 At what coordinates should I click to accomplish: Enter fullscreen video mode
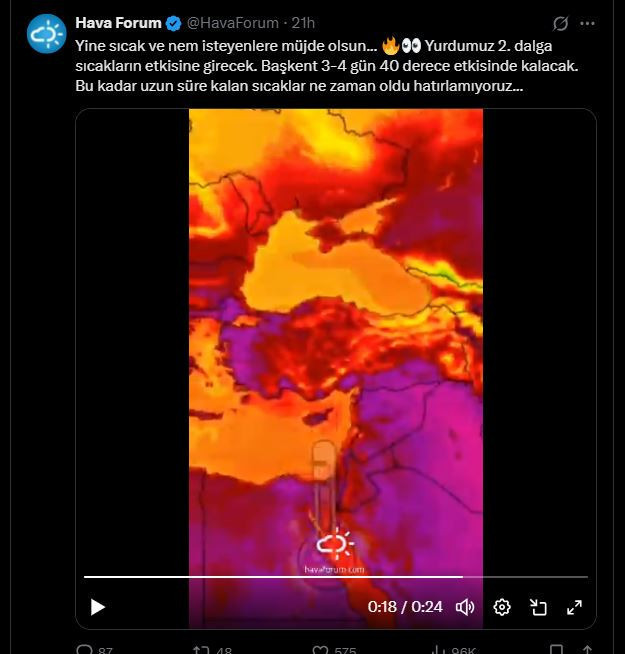click(575, 607)
